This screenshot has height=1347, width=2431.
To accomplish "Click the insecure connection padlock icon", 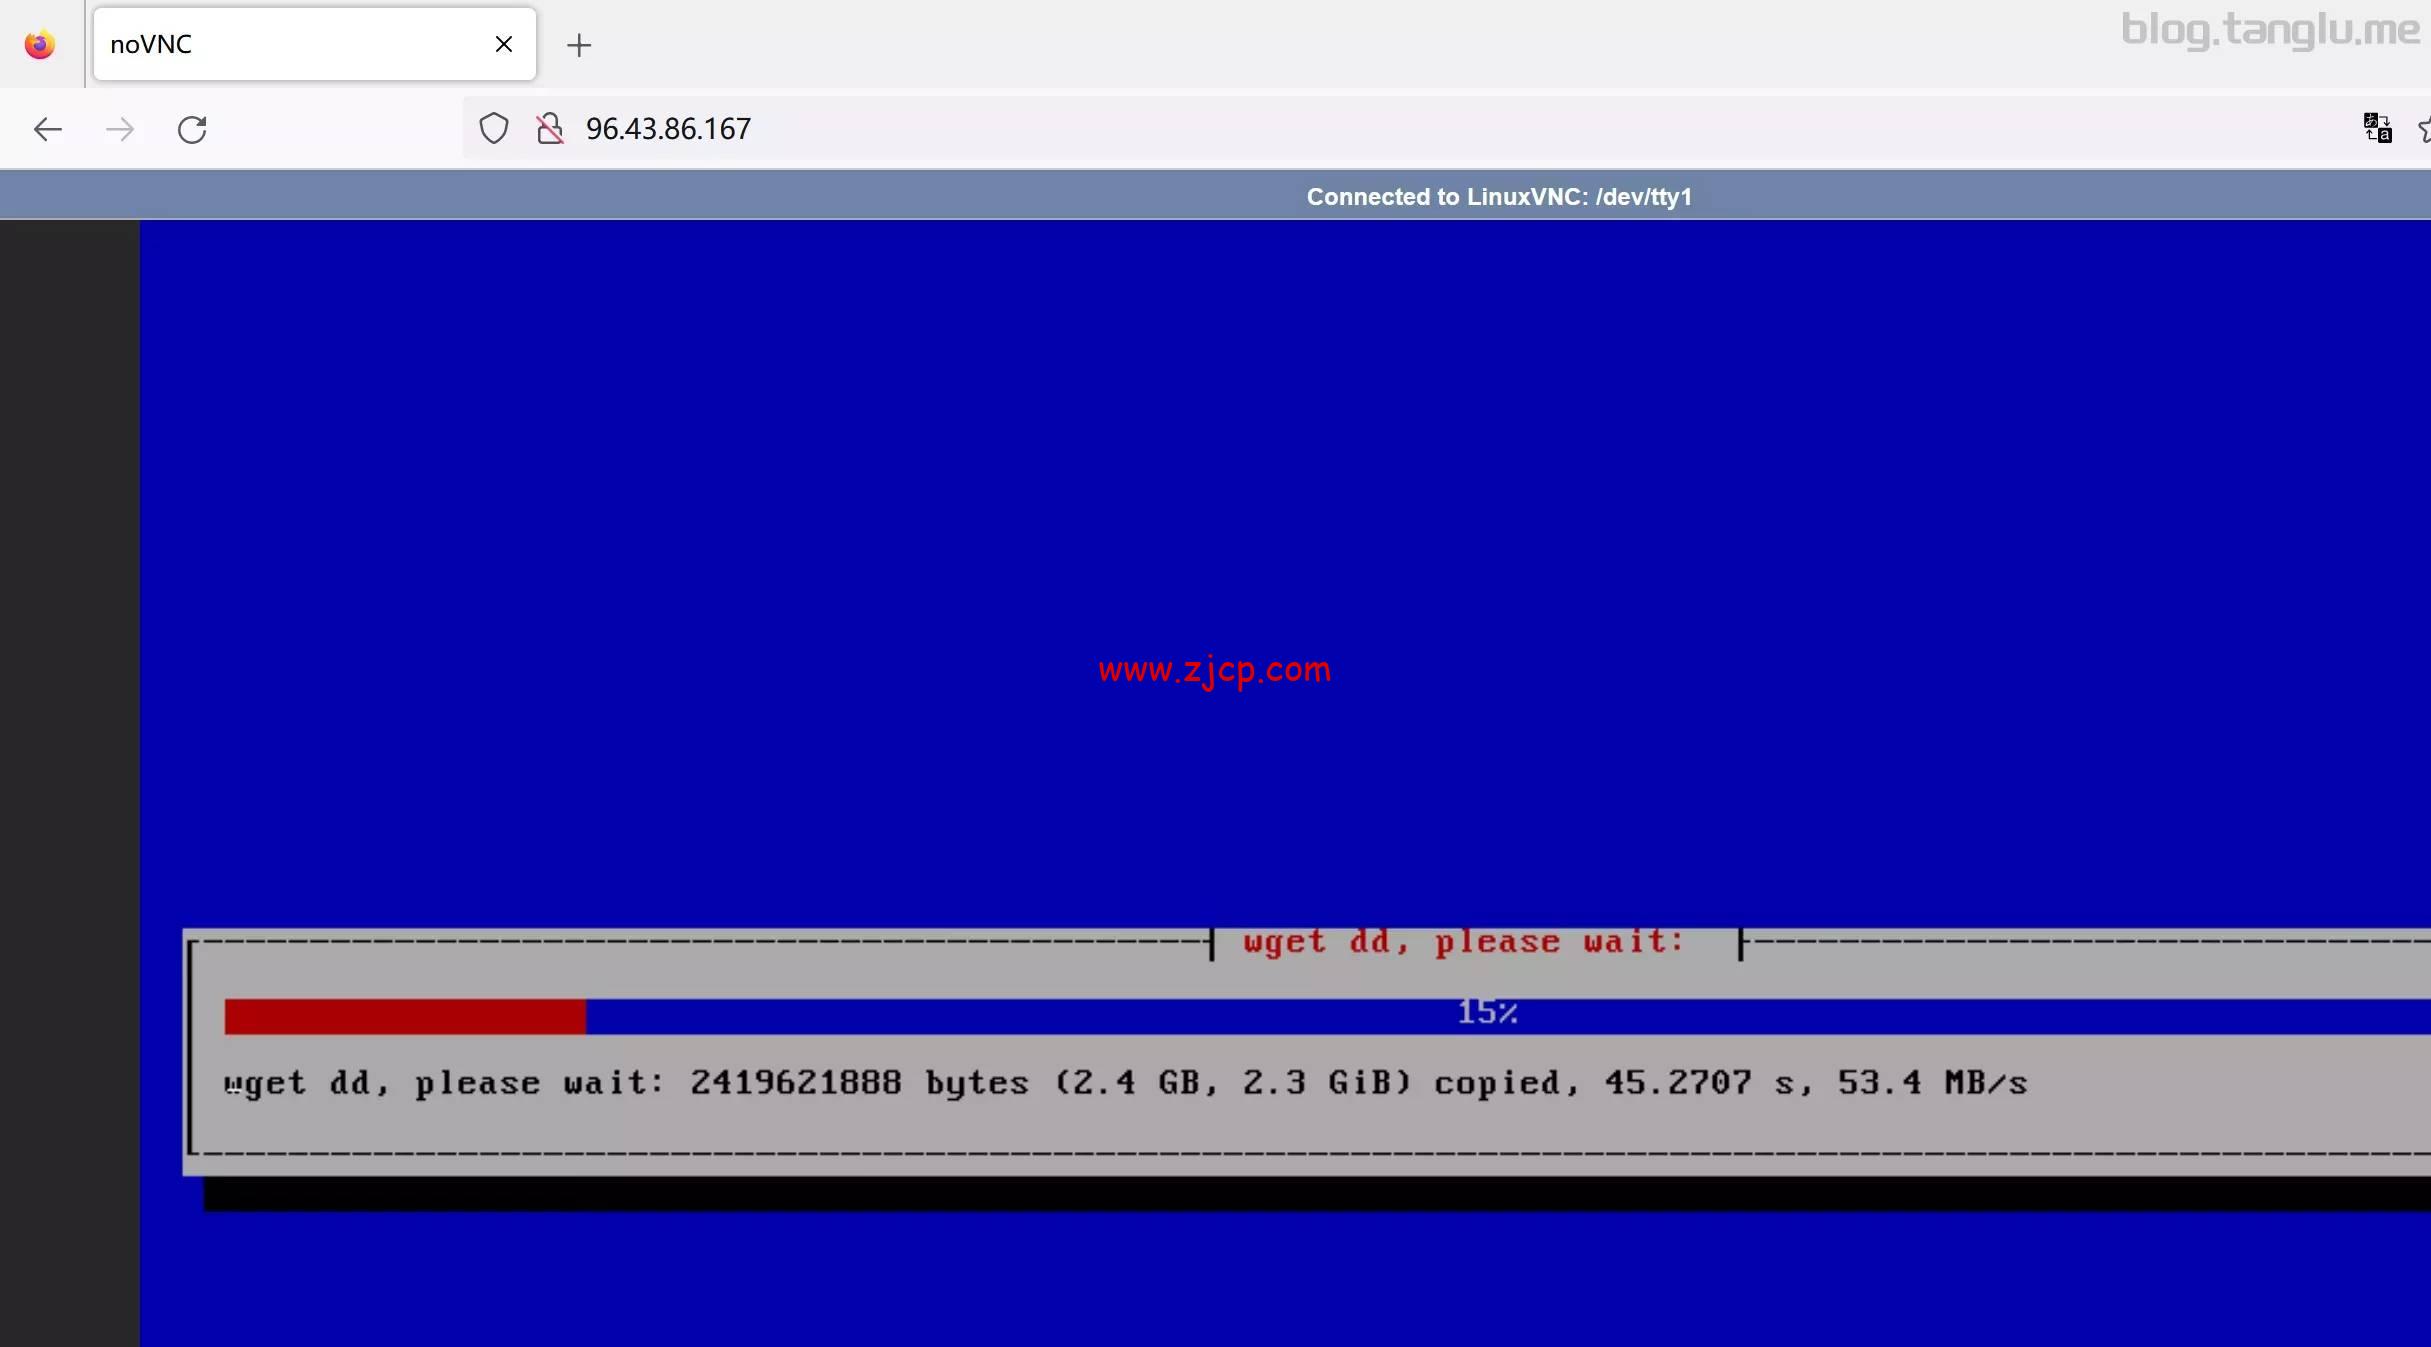I will coord(549,128).
